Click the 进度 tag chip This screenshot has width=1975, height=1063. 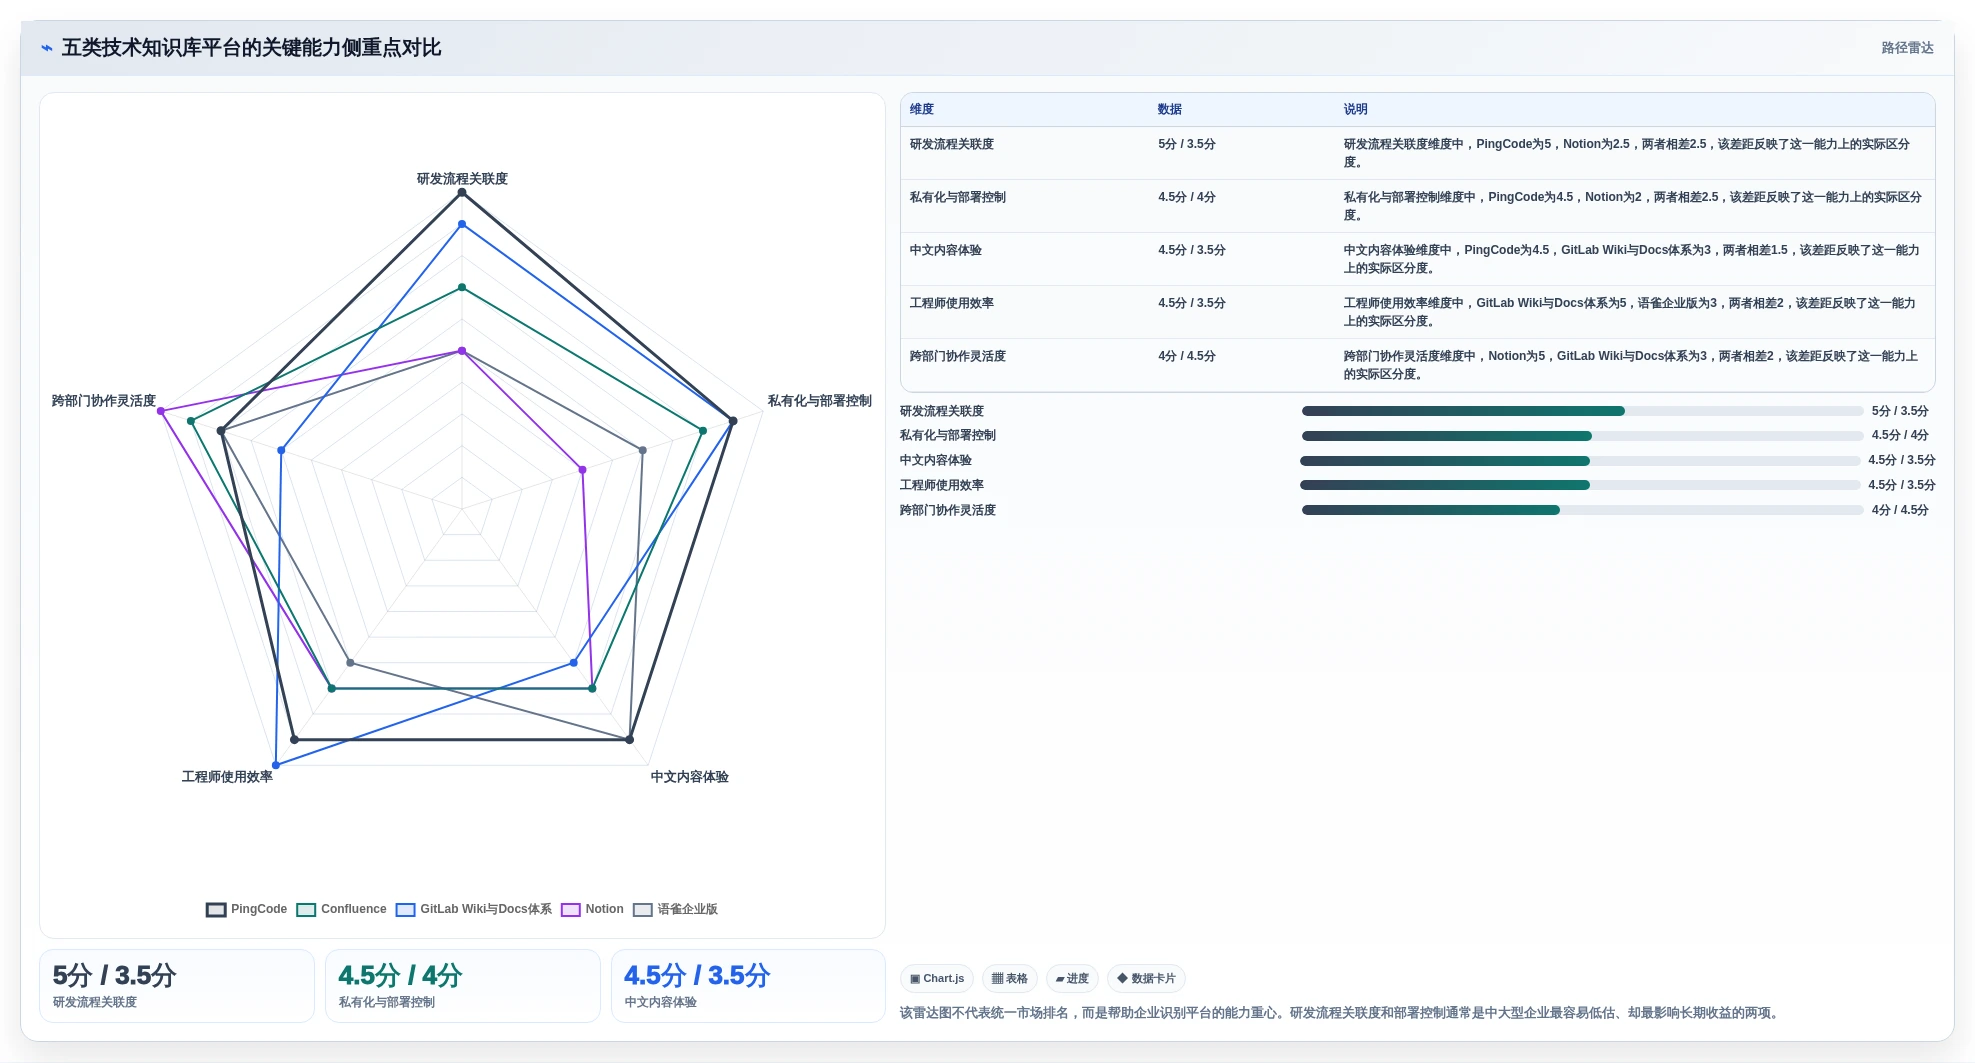click(x=1072, y=978)
